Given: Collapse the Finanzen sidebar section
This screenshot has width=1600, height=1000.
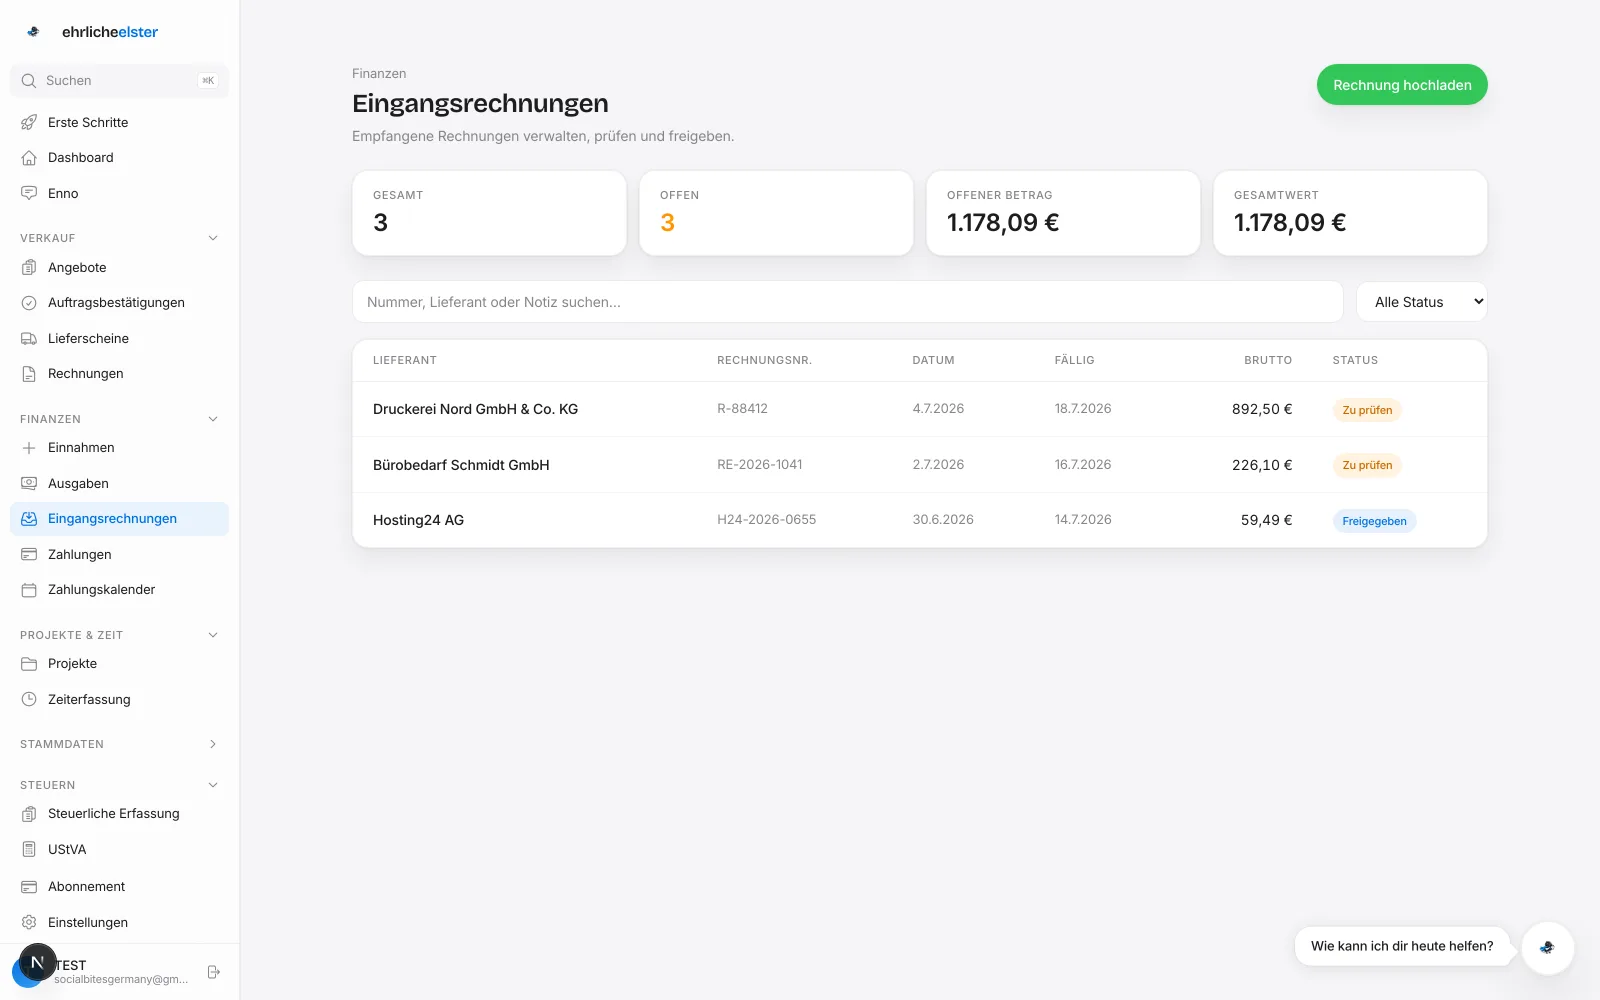Looking at the screenshot, I should click(213, 419).
